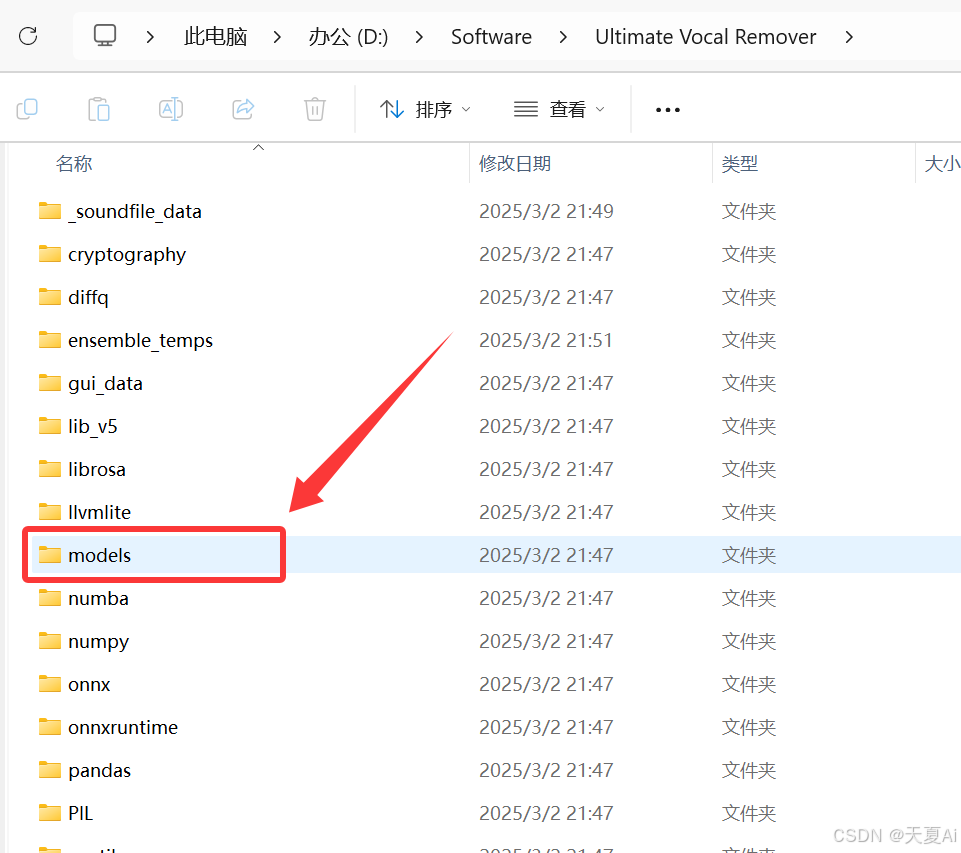Click the folder icon beside diffq

50,297
